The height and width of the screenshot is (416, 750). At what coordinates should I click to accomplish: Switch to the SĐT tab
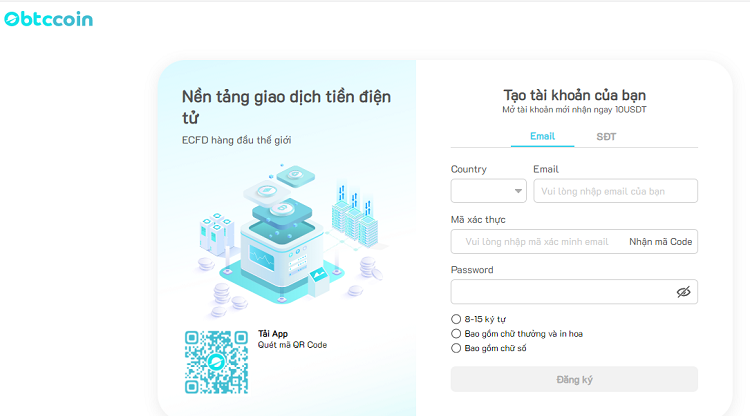pyautogui.click(x=606, y=136)
